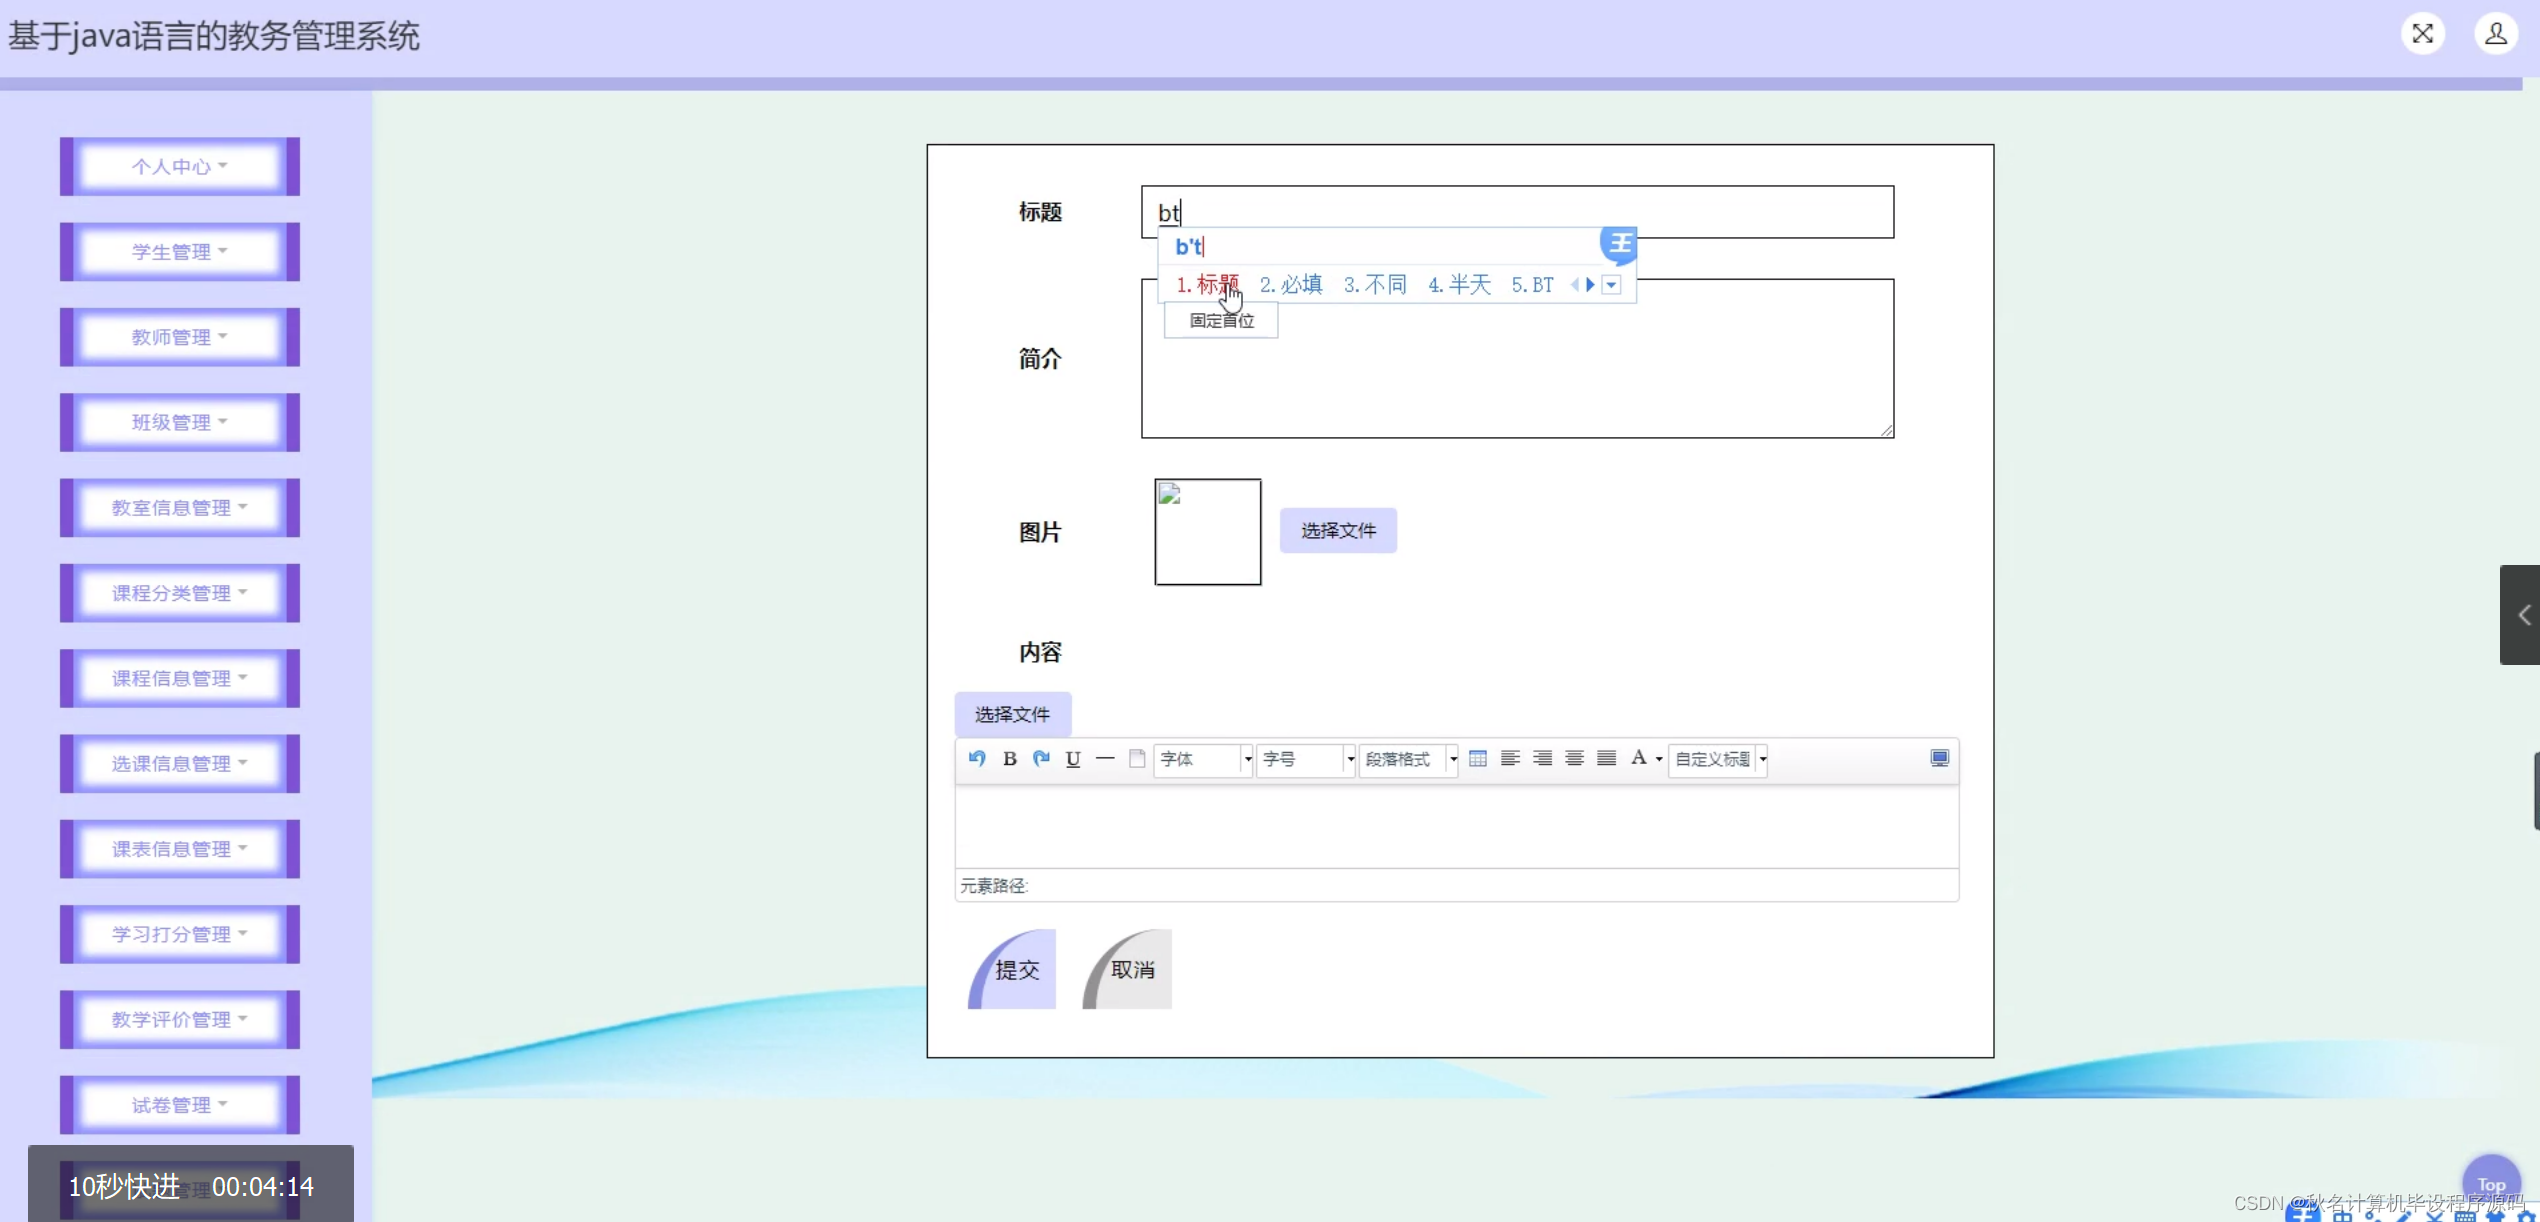The height and width of the screenshot is (1222, 2540).
Task: Select the justify alignment icon
Action: tap(1606, 758)
